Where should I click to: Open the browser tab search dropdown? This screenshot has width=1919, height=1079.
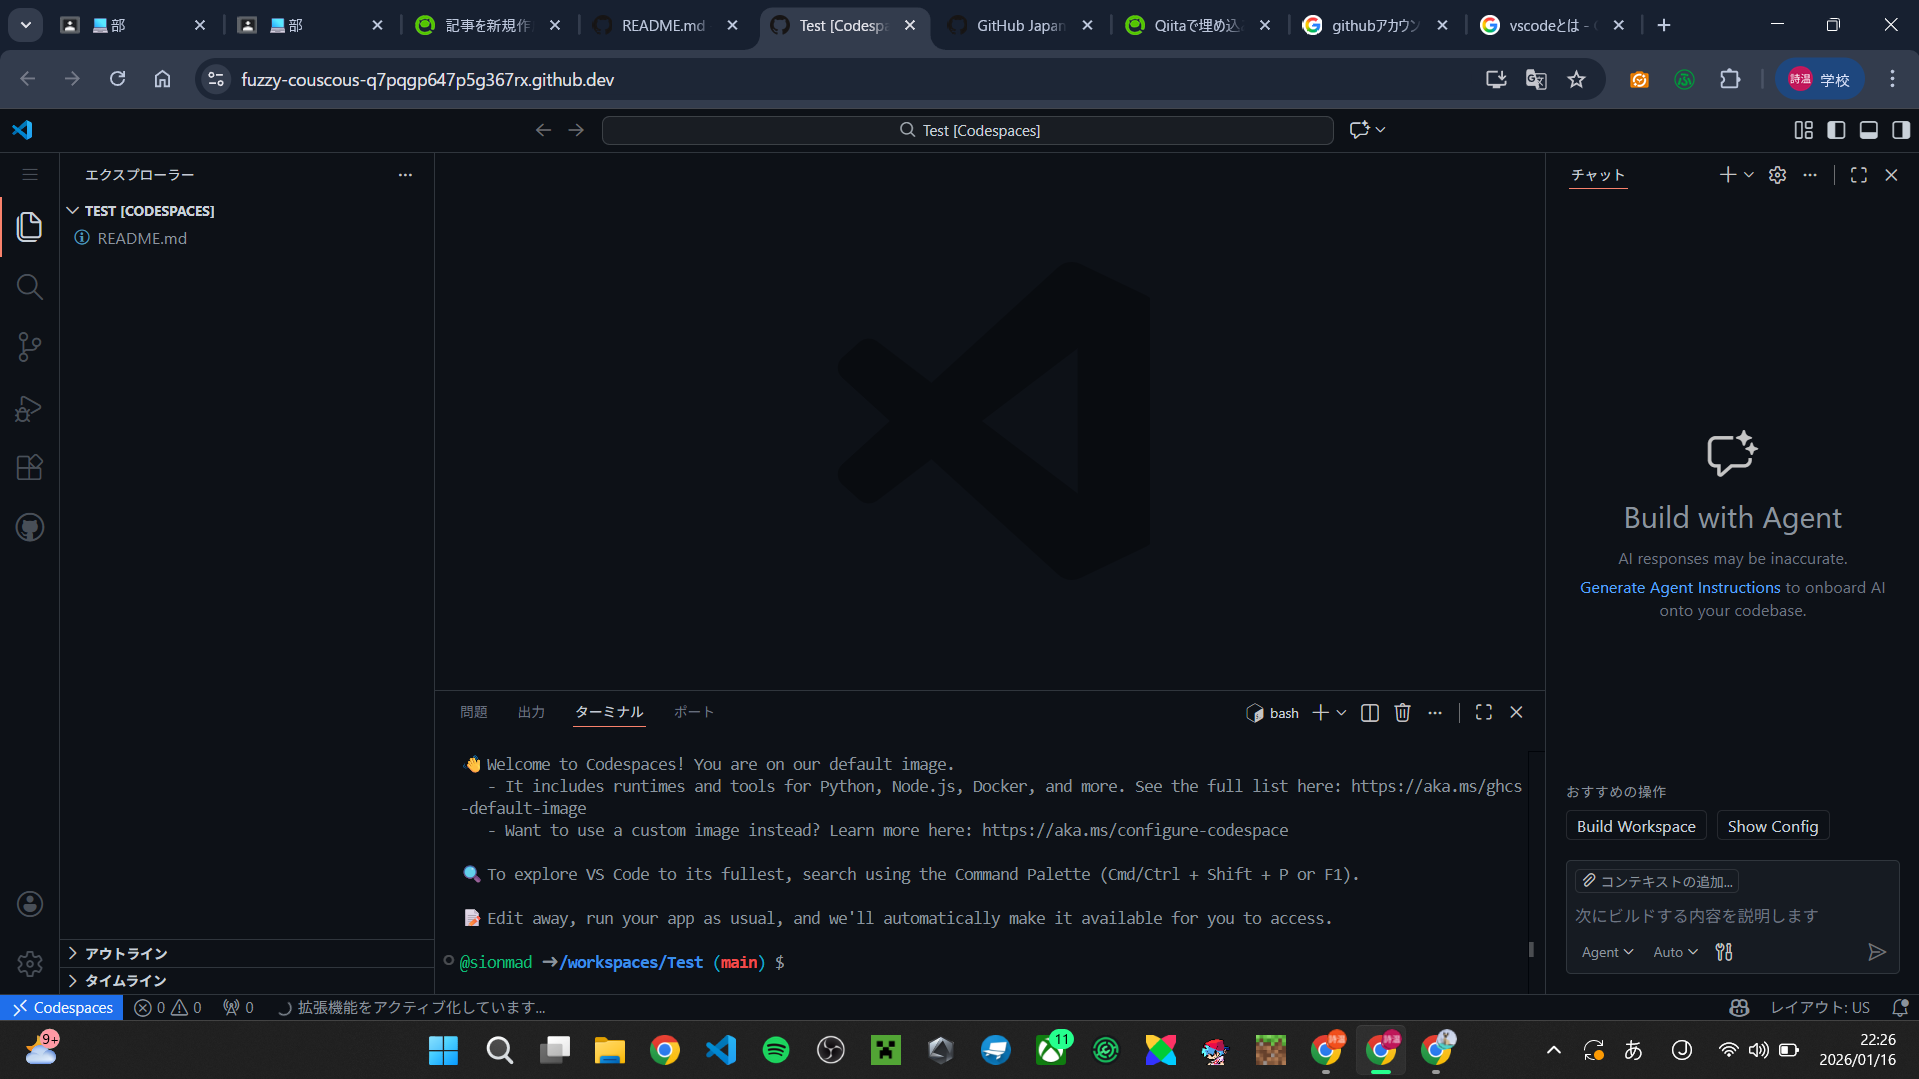coord(25,25)
